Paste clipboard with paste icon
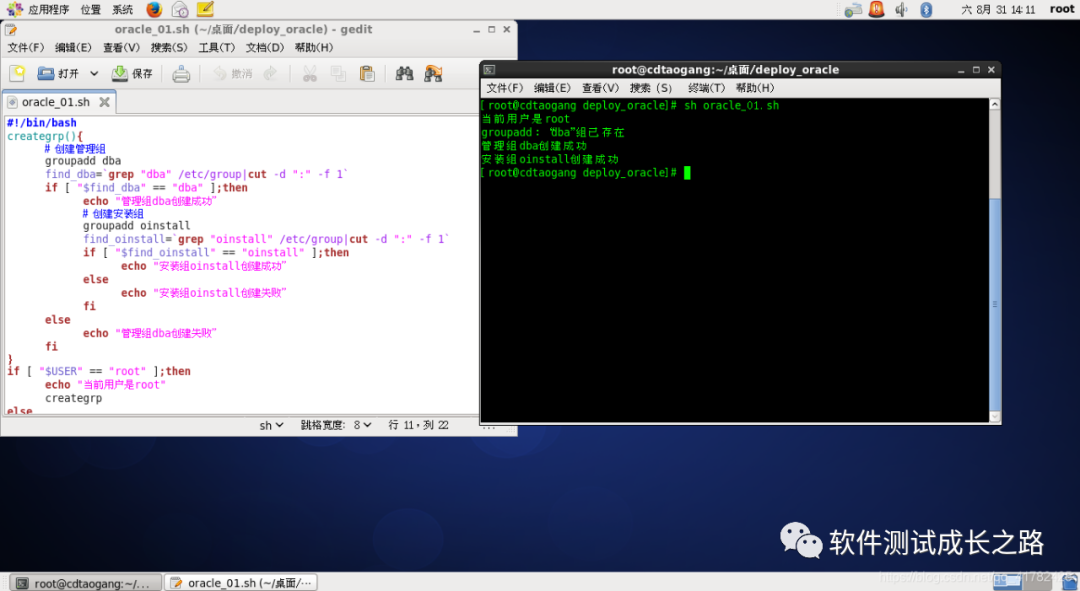The height and width of the screenshot is (591, 1080). click(x=367, y=74)
